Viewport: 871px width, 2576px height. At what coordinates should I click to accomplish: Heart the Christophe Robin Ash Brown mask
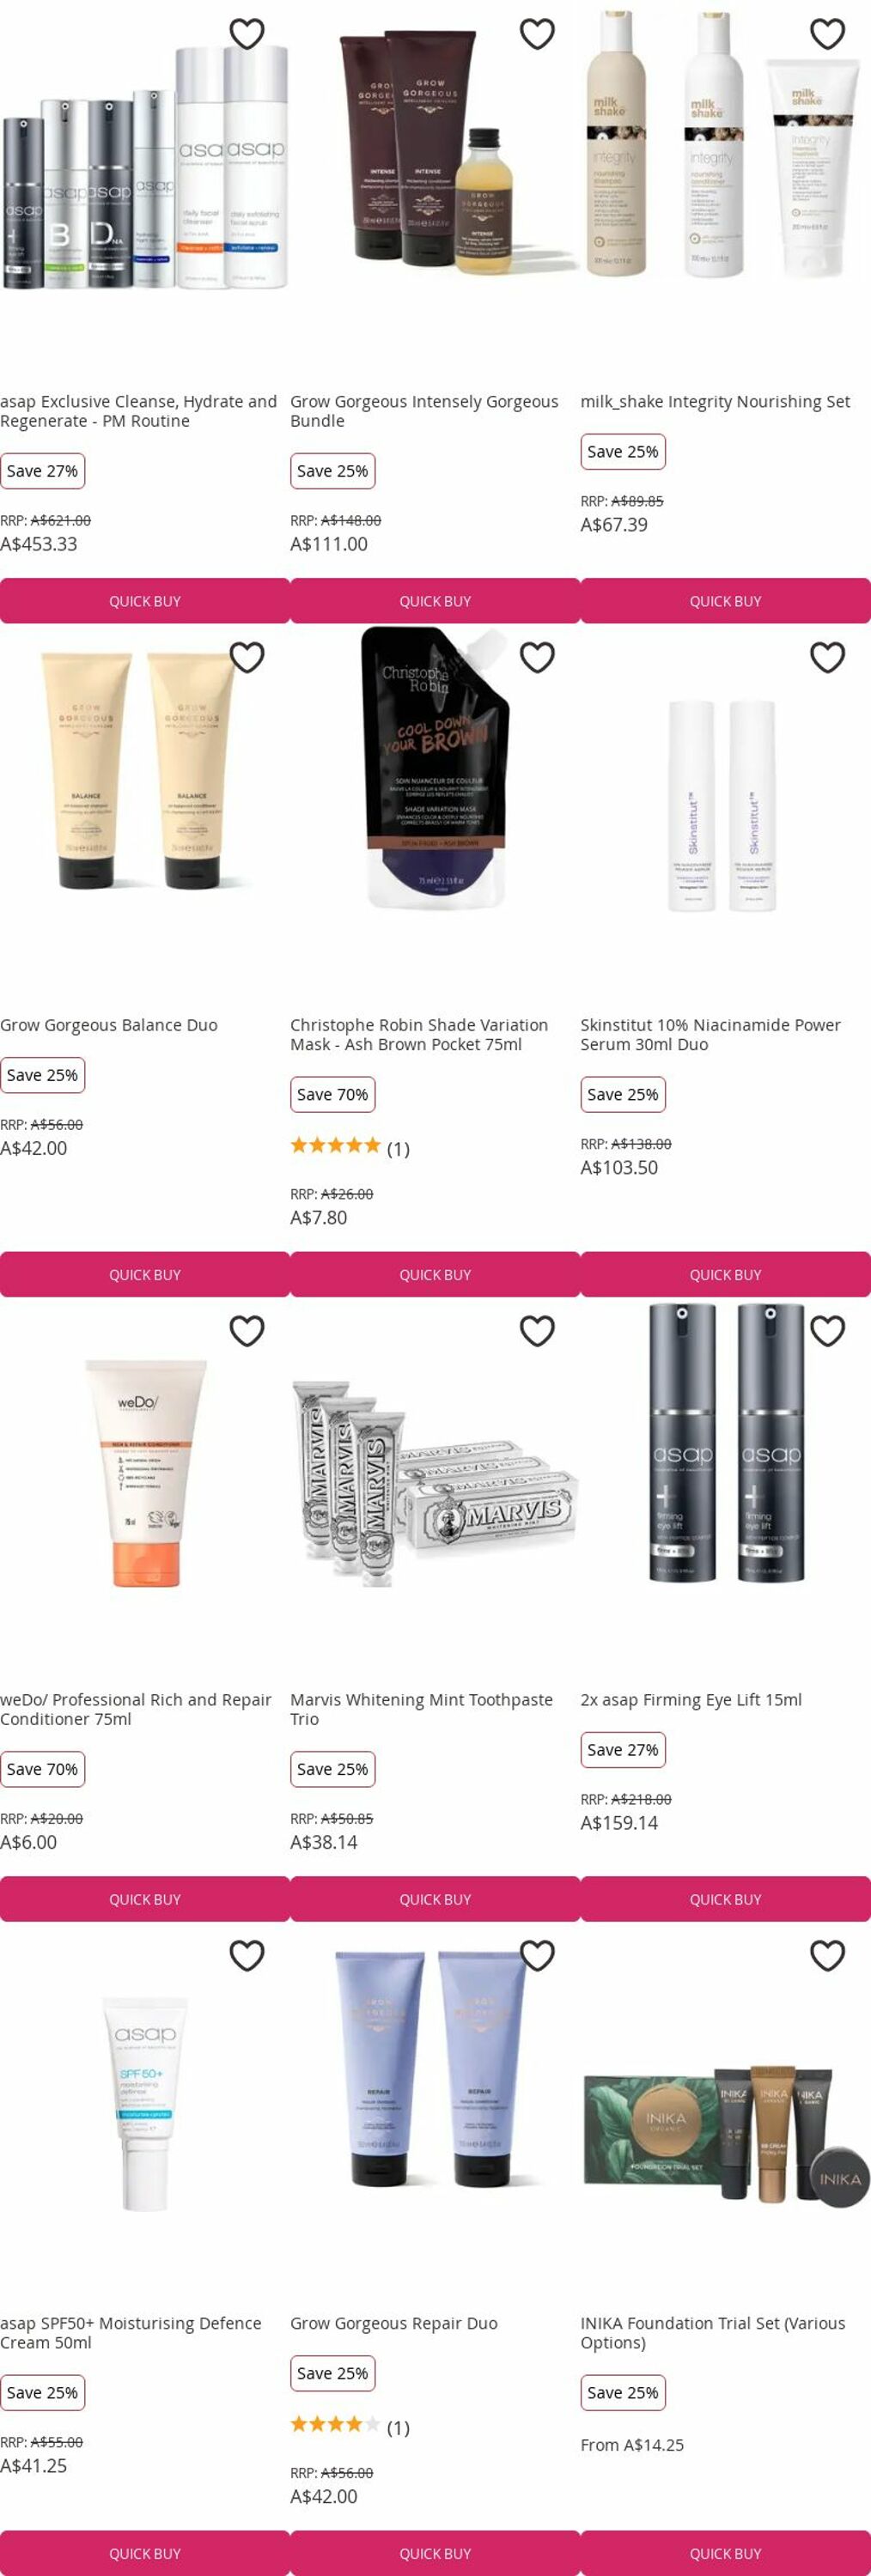537,657
